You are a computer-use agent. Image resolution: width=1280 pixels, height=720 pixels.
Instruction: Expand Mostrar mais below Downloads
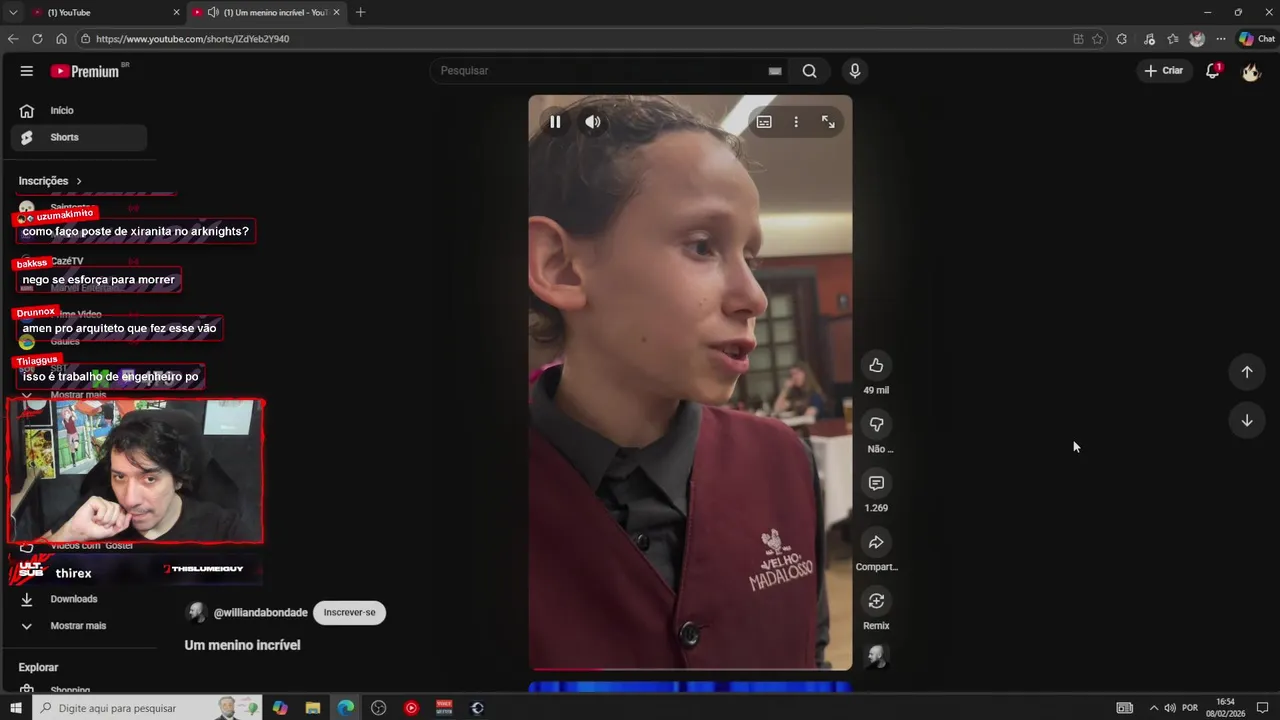(78, 626)
